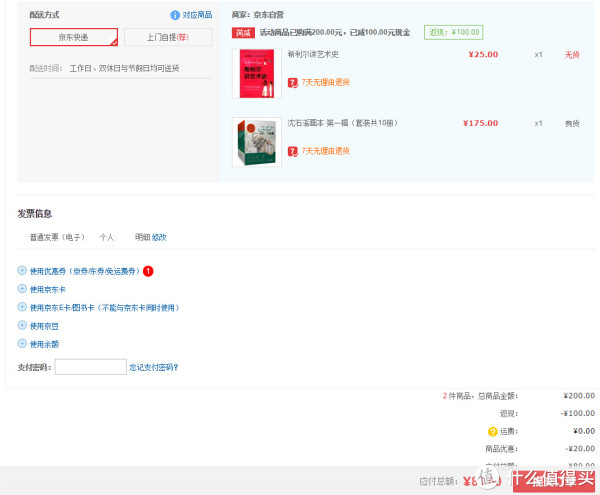Screen dimensions: 600x495
Task: Click the red coupon count badge
Action: pyautogui.click(x=148, y=271)
